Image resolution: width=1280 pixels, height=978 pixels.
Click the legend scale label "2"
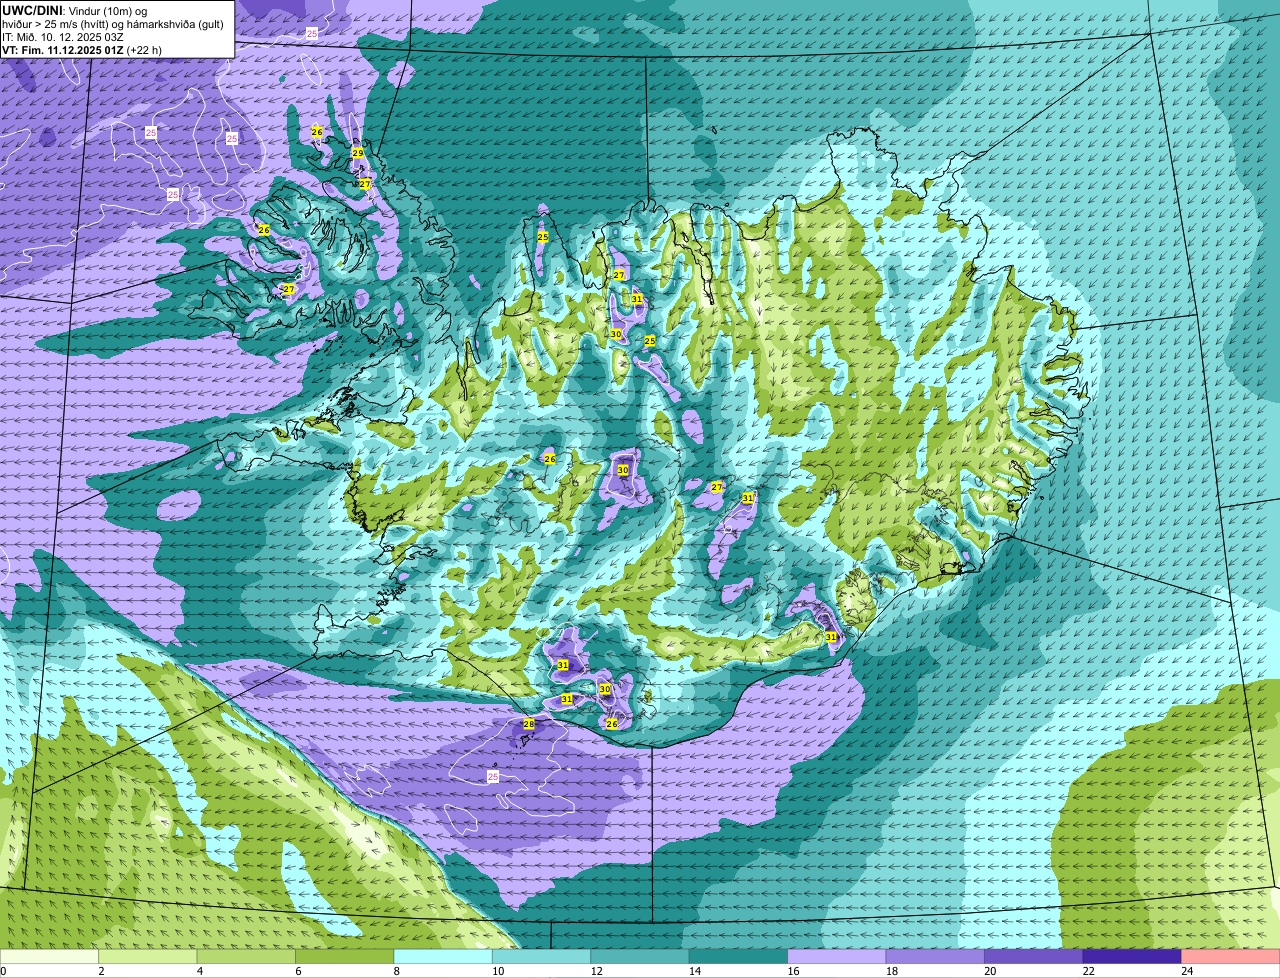pyautogui.click(x=101, y=971)
